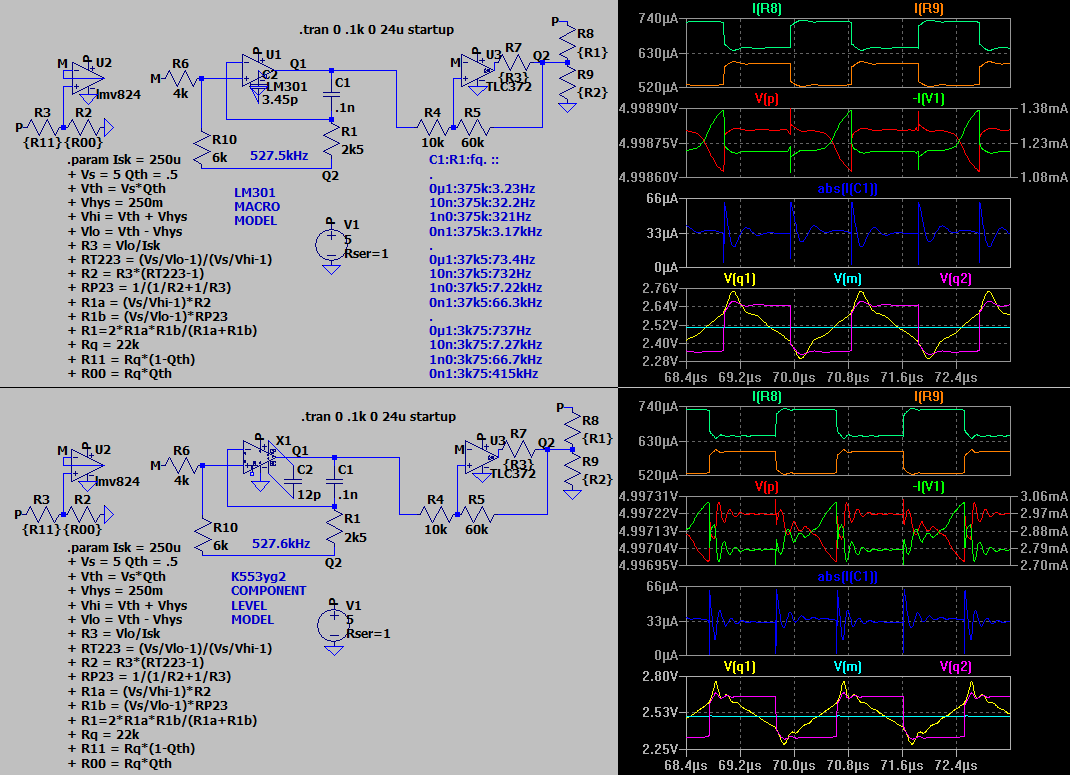1070x775 pixels.
Task: Select the LM301 MACRO MODEL comment text
Action: [x=256, y=206]
